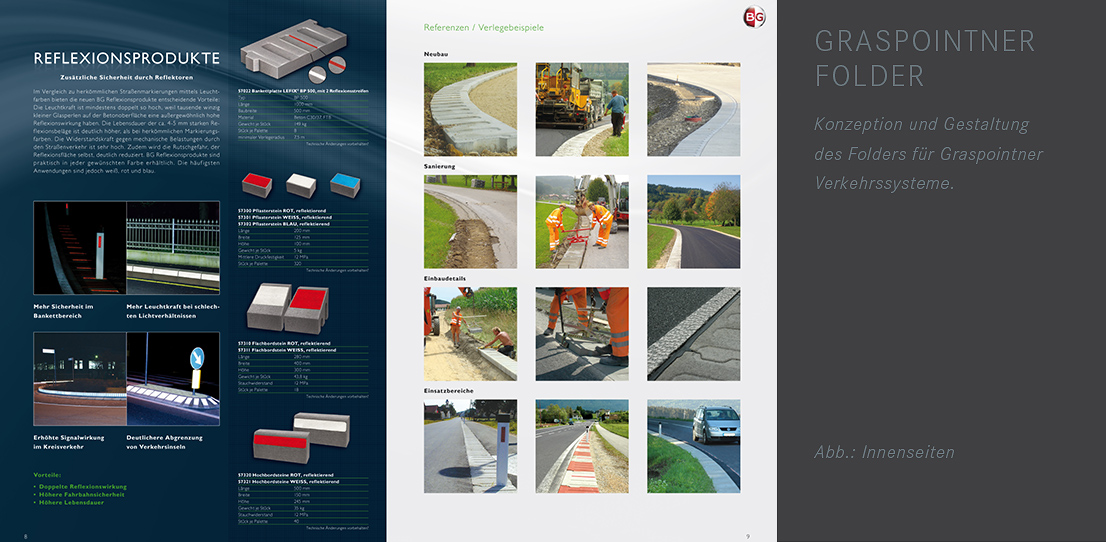Click caption 'Mehr Leuchtkraft bei schlechten Lichtverhältnissen'
The height and width of the screenshot is (542, 1106).
click(x=173, y=311)
